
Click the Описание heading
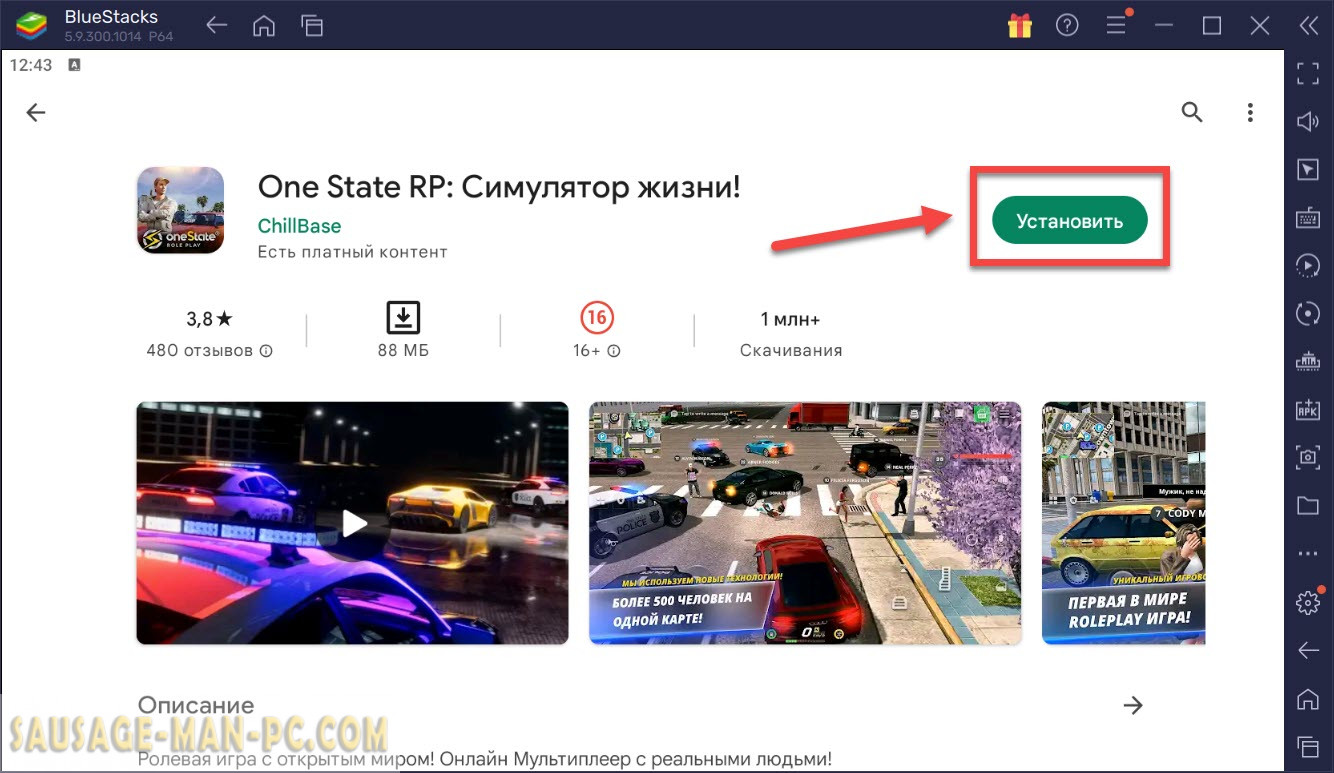tap(196, 706)
